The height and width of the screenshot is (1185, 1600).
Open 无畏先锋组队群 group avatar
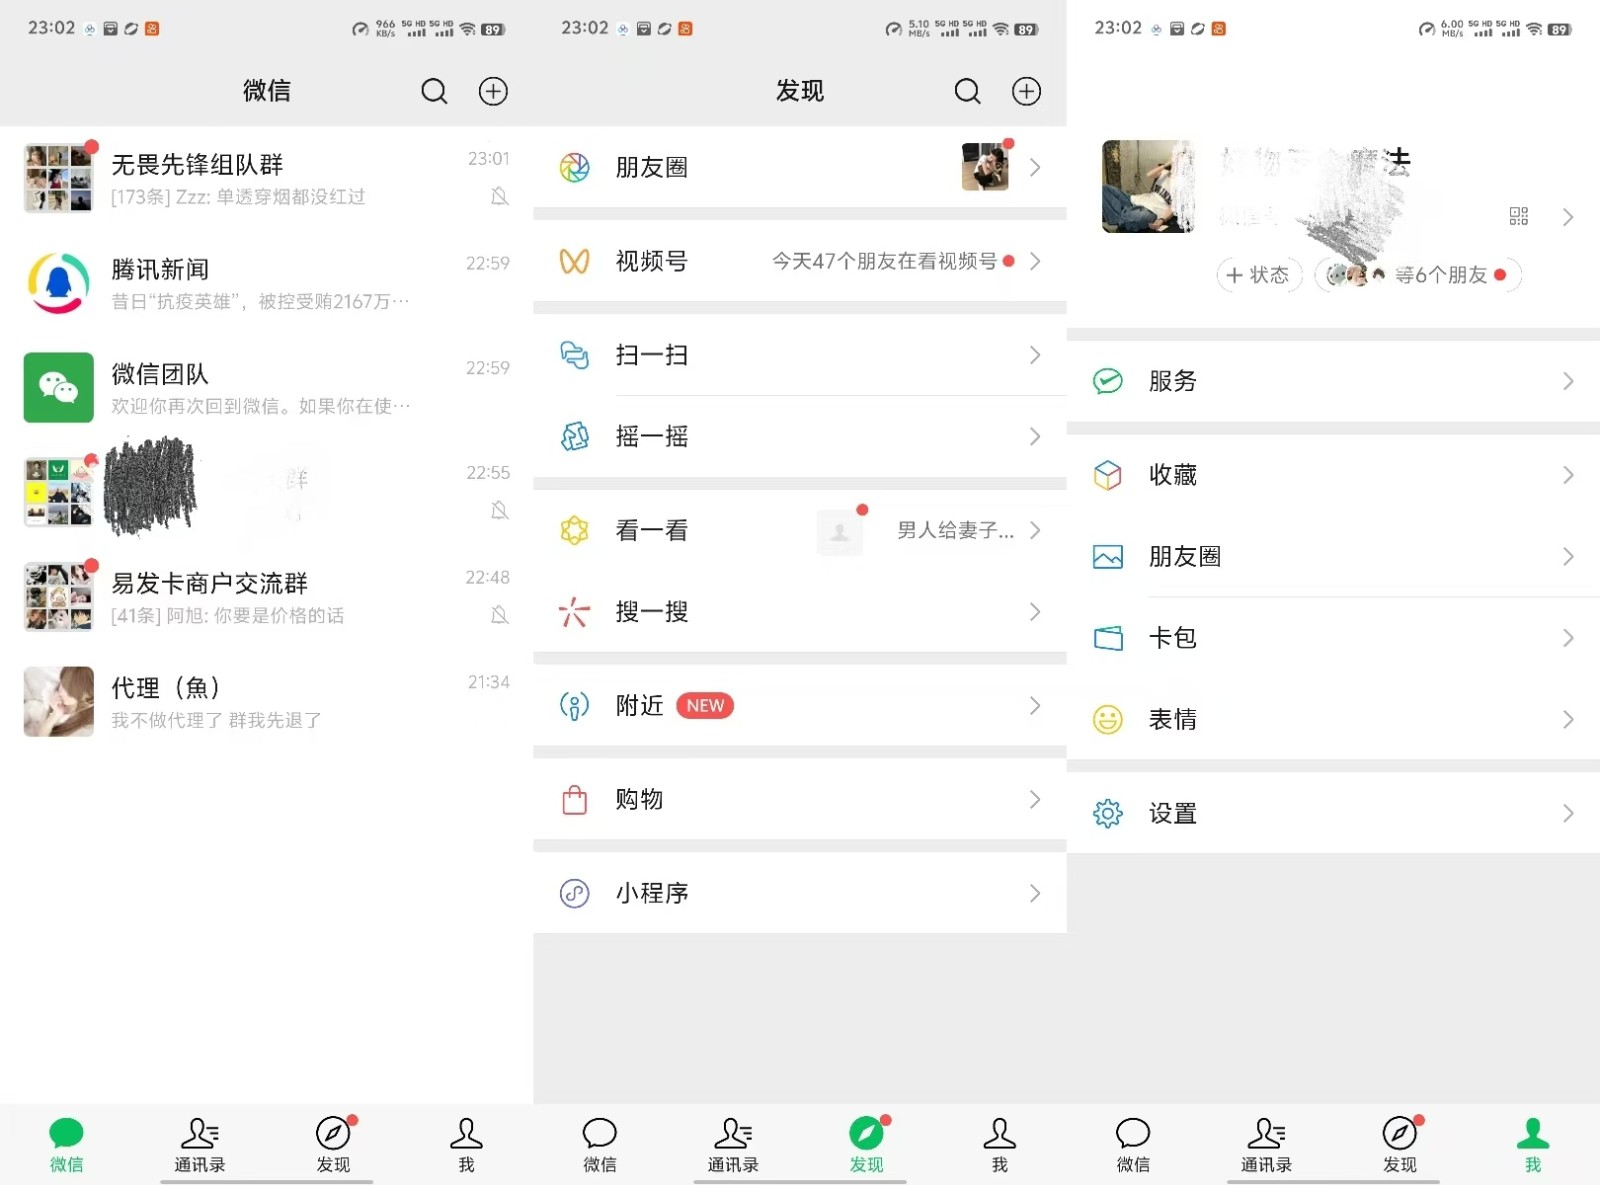(58, 178)
